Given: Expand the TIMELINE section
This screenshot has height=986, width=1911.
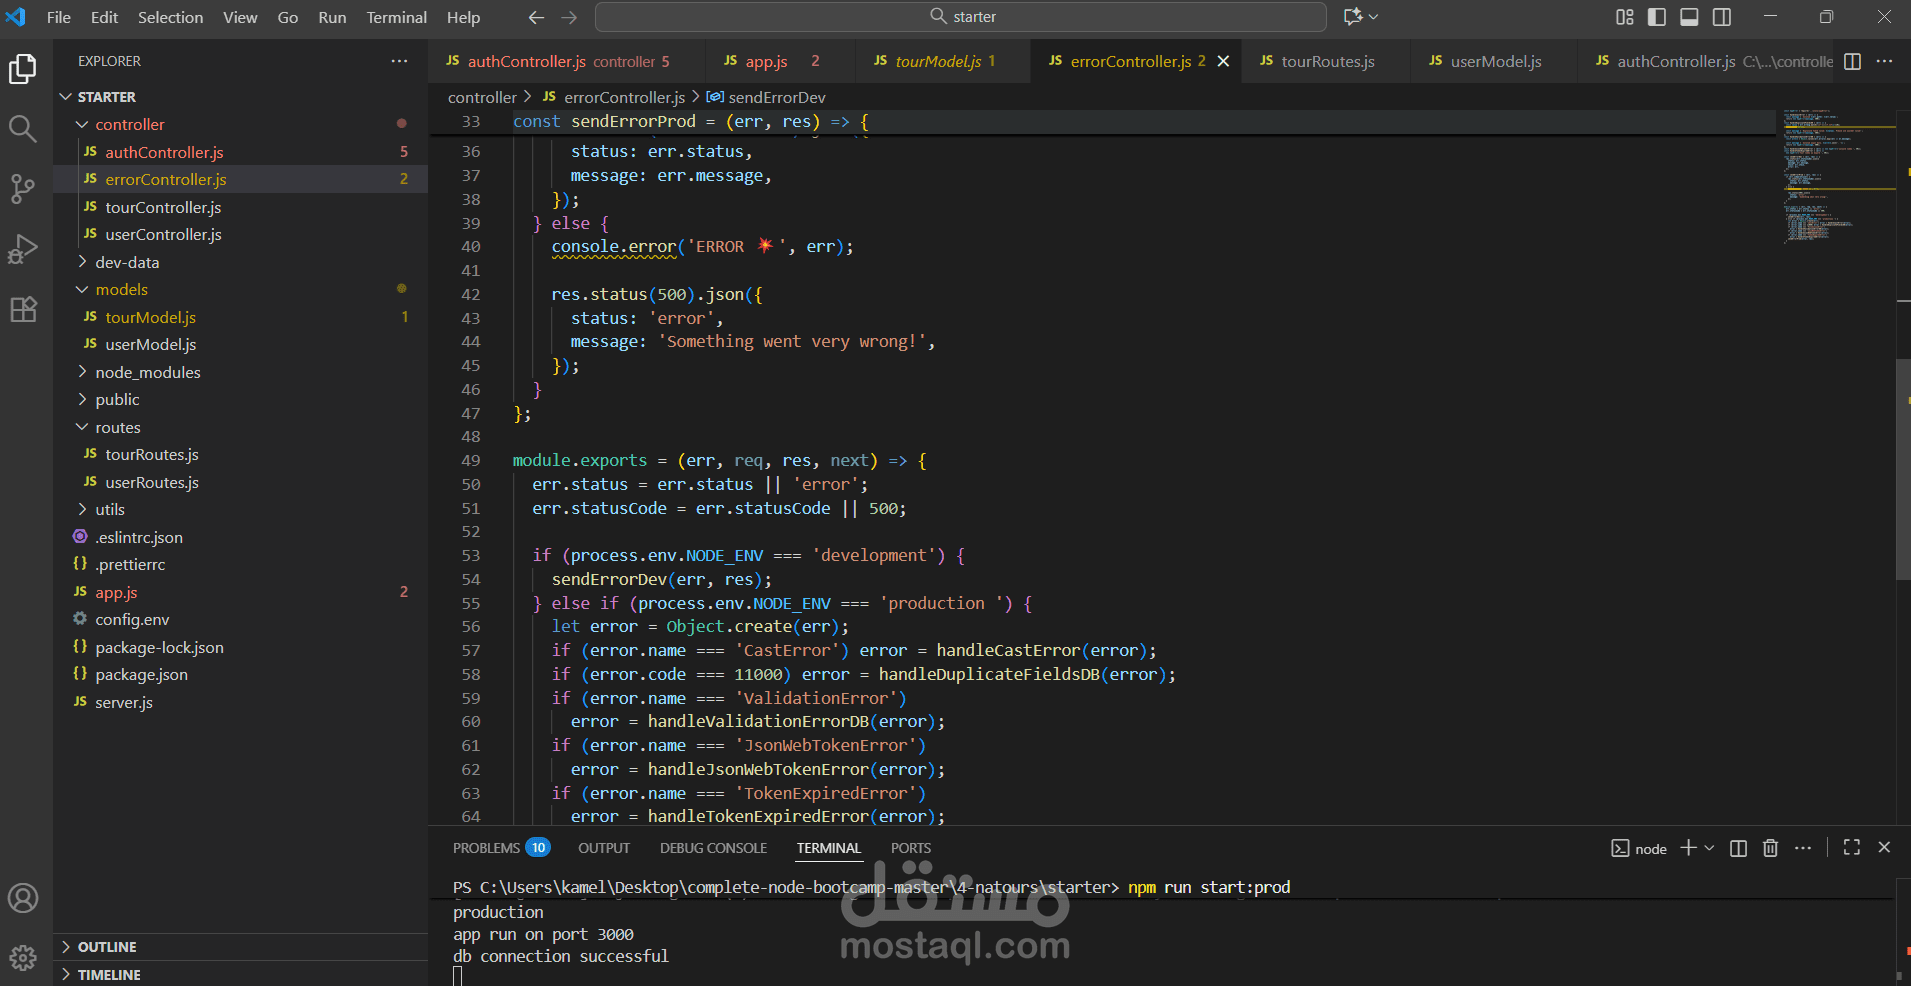Looking at the screenshot, I should point(240,974).
